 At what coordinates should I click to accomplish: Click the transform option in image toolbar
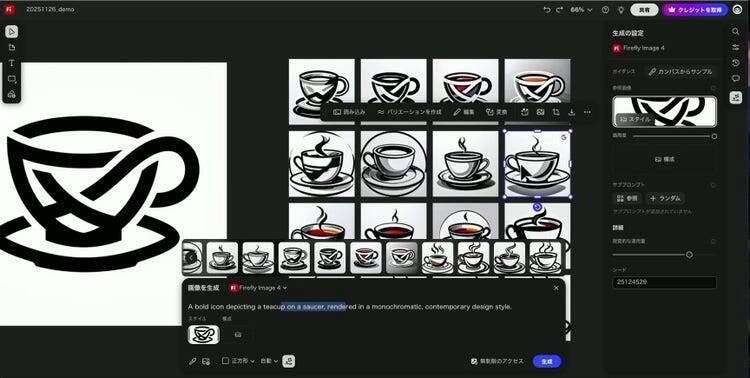[496, 112]
